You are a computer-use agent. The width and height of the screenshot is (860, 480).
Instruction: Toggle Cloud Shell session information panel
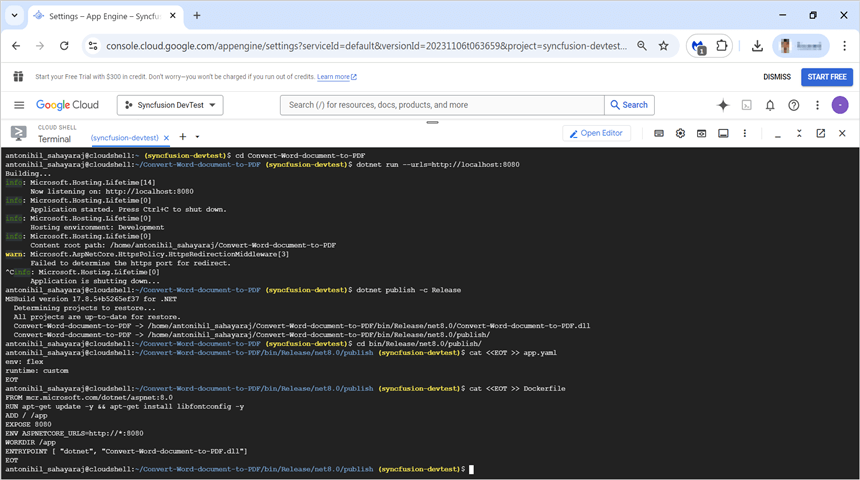tap(723, 133)
